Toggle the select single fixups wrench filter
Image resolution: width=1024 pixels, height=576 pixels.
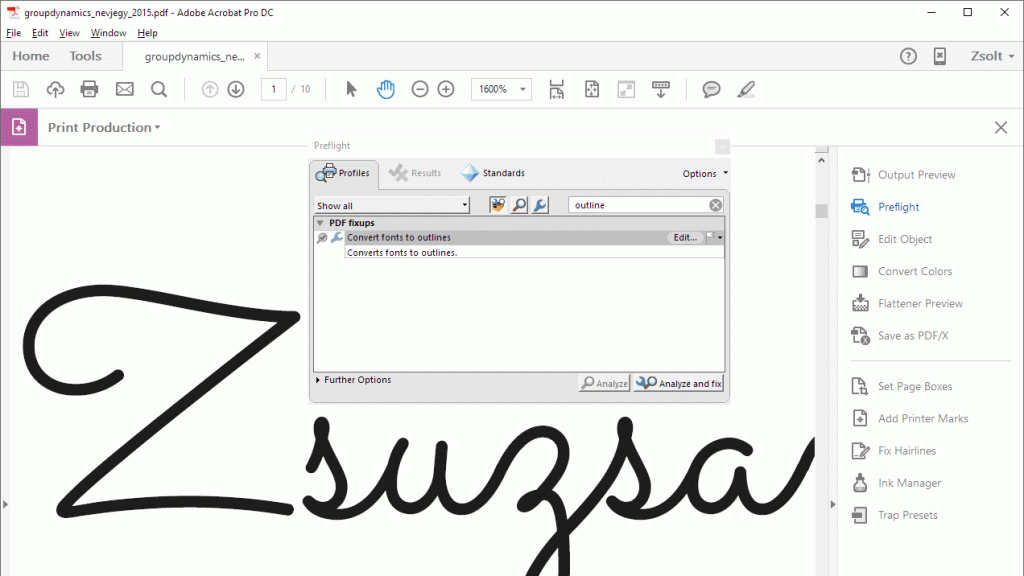(540, 205)
